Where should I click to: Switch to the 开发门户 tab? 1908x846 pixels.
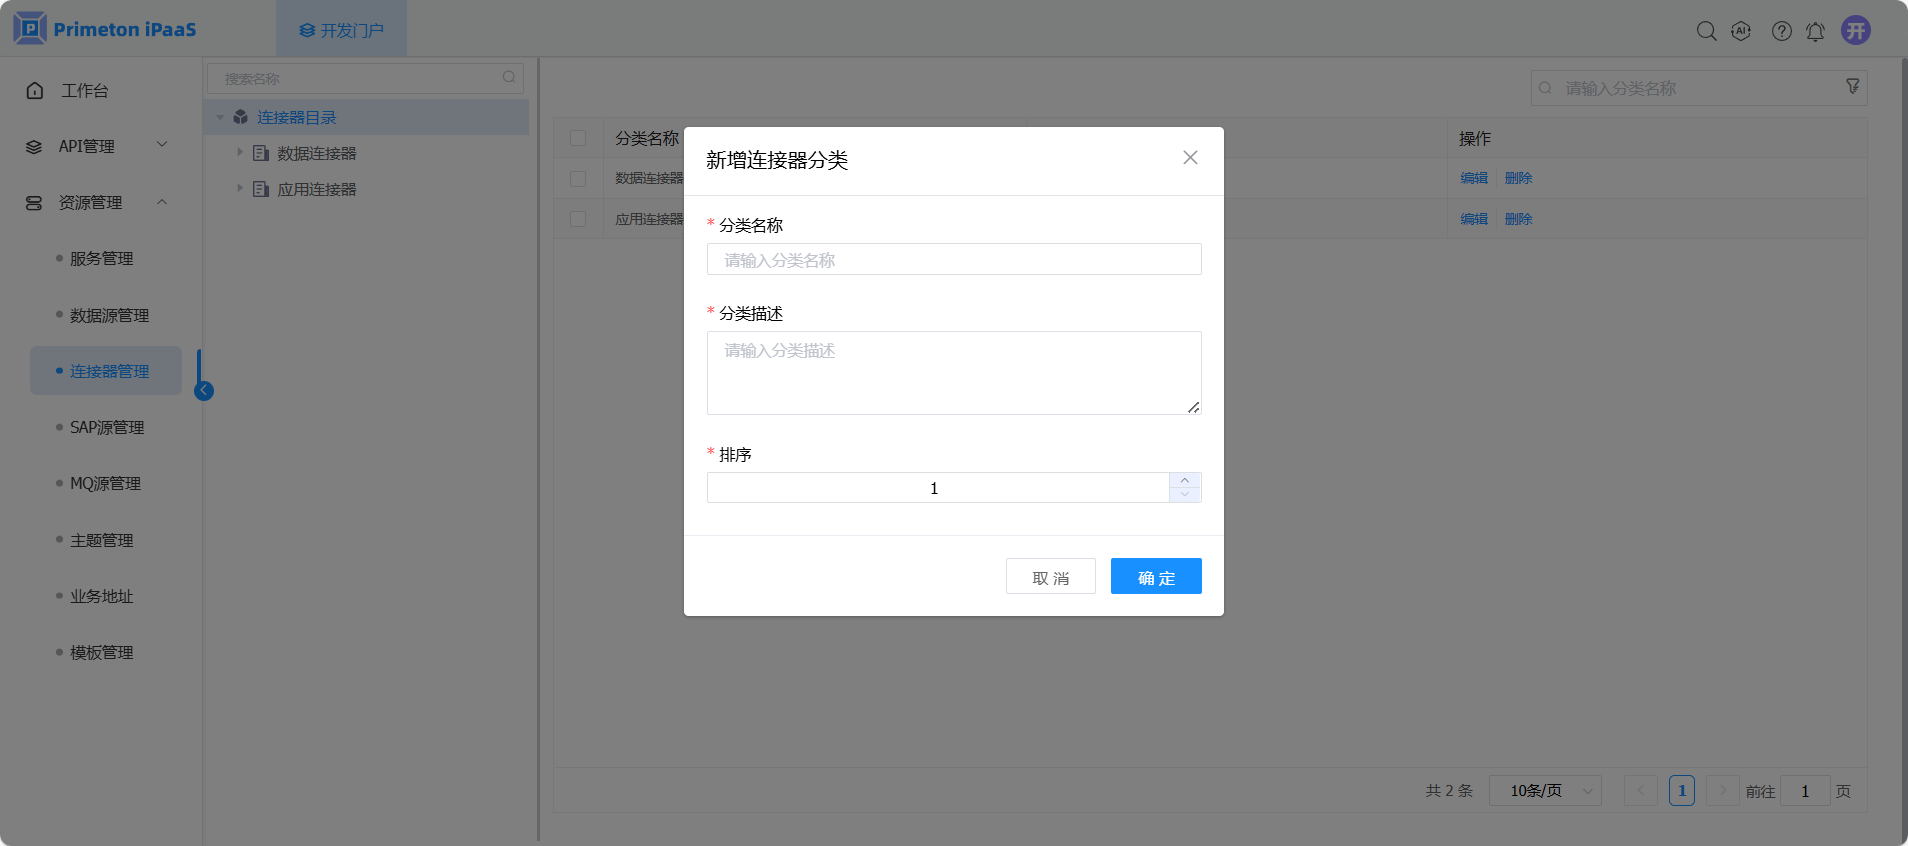pos(341,30)
